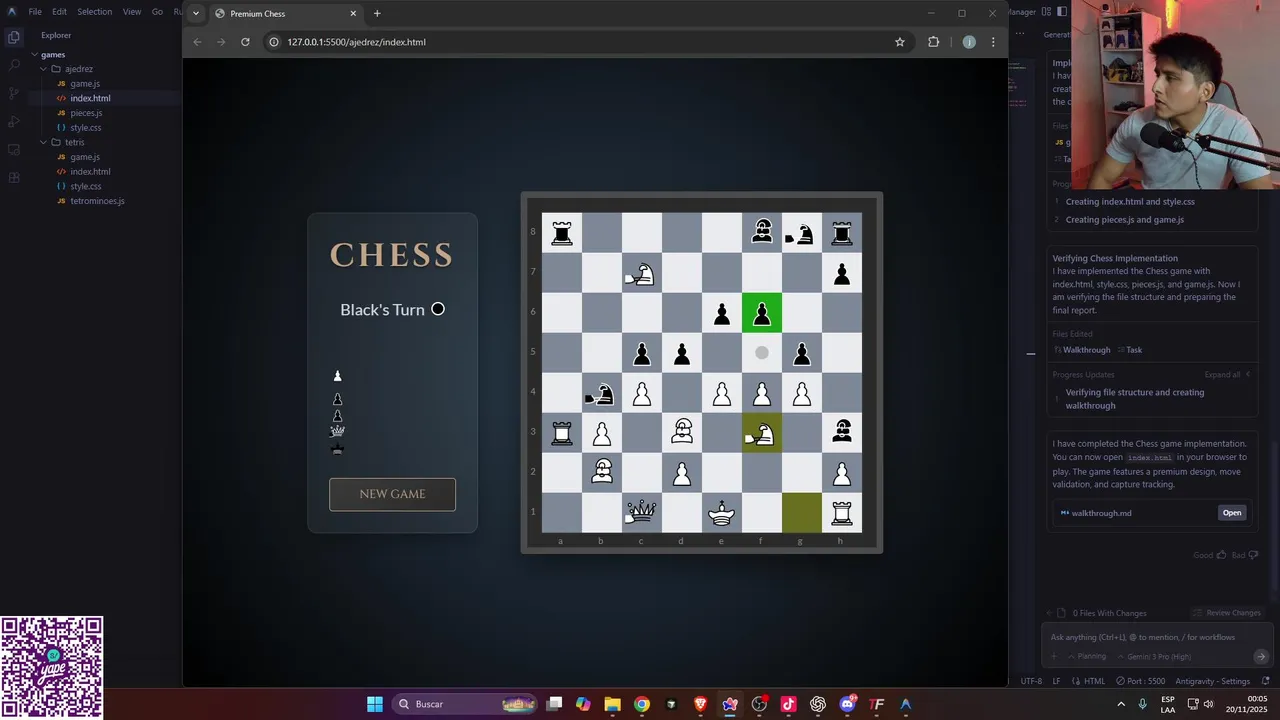Send message with arrow button
The width and height of the screenshot is (1280, 720).
(x=1261, y=657)
